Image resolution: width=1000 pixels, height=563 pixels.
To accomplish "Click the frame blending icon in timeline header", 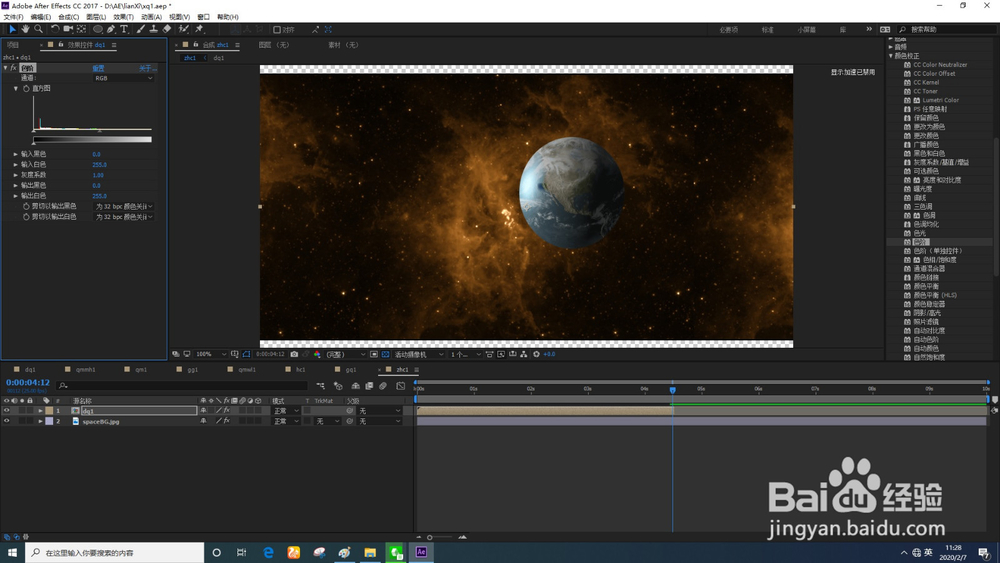I will click(x=369, y=386).
